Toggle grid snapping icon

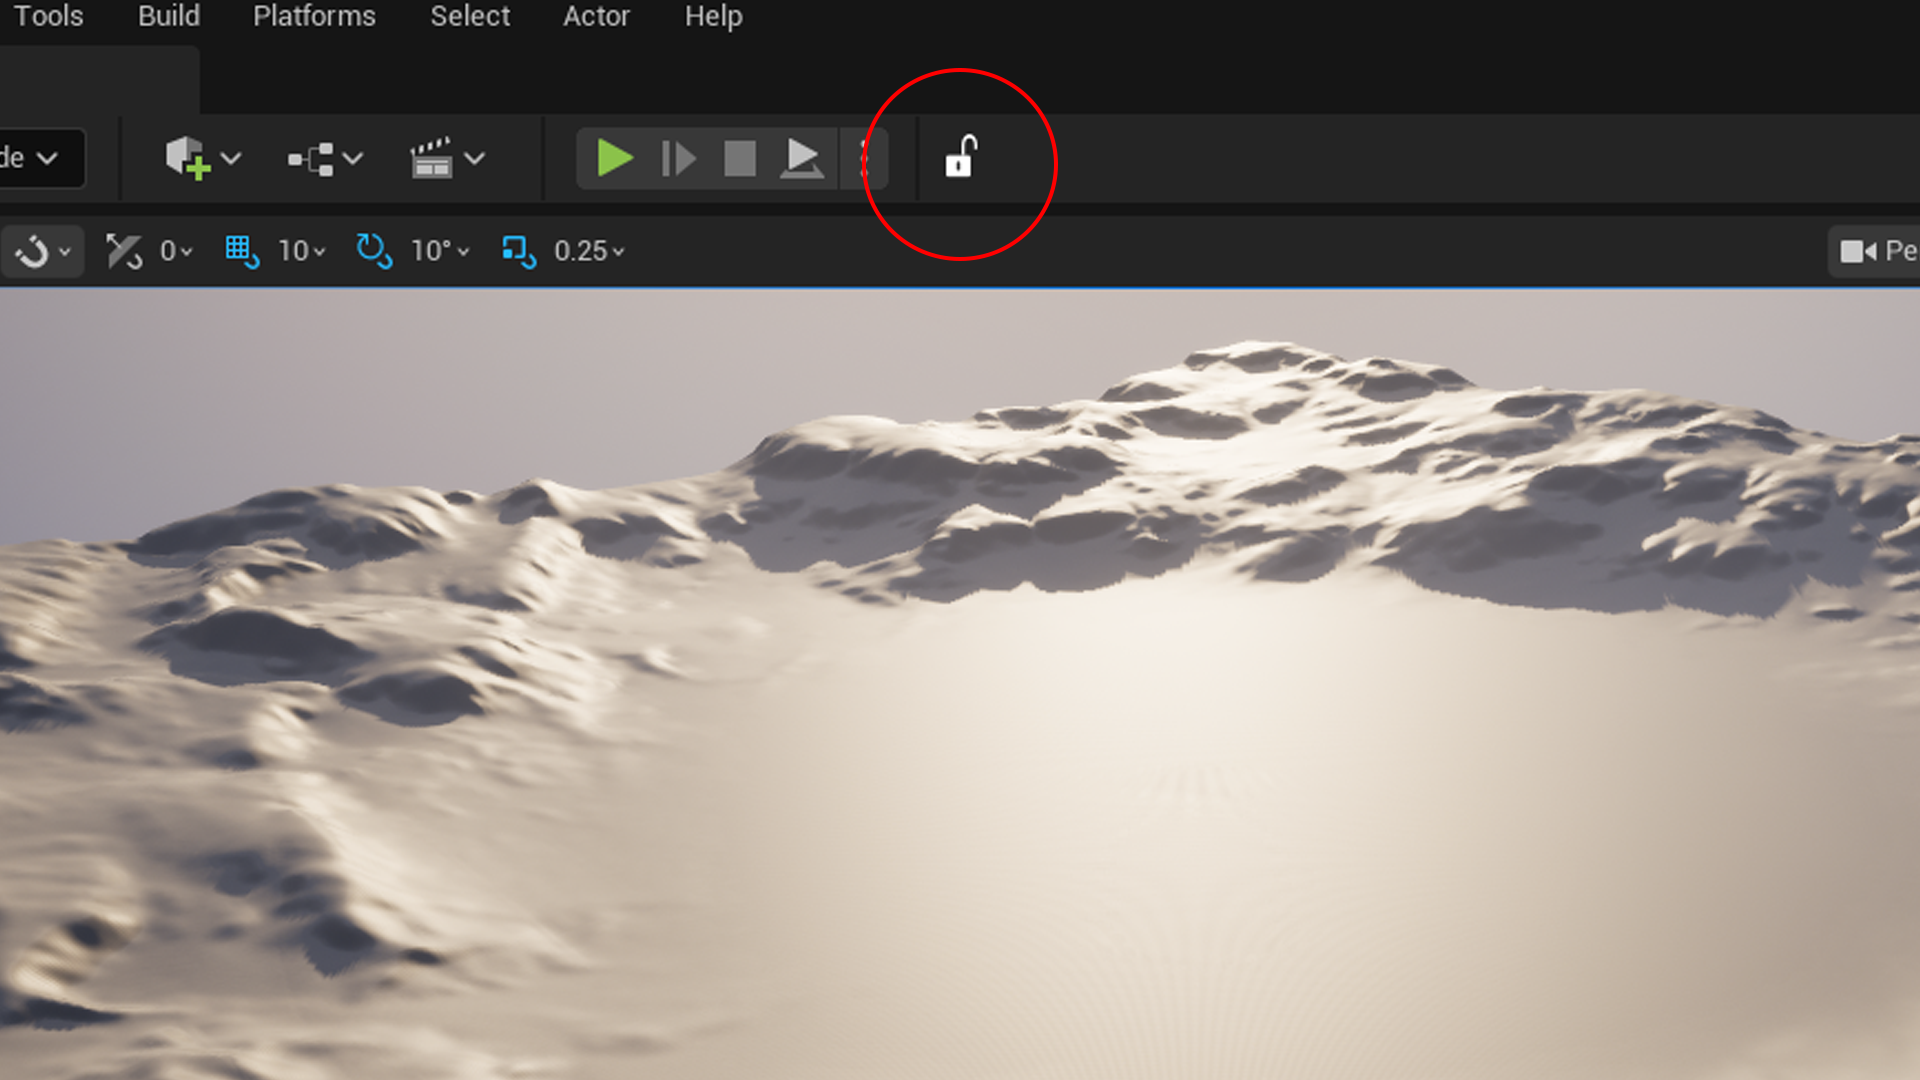pyautogui.click(x=241, y=250)
